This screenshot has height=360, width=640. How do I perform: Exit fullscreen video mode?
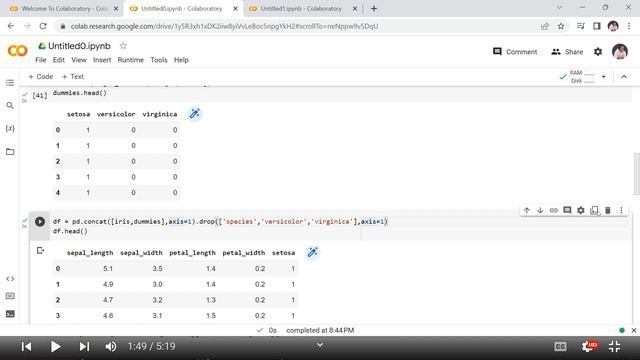(615, 347)
